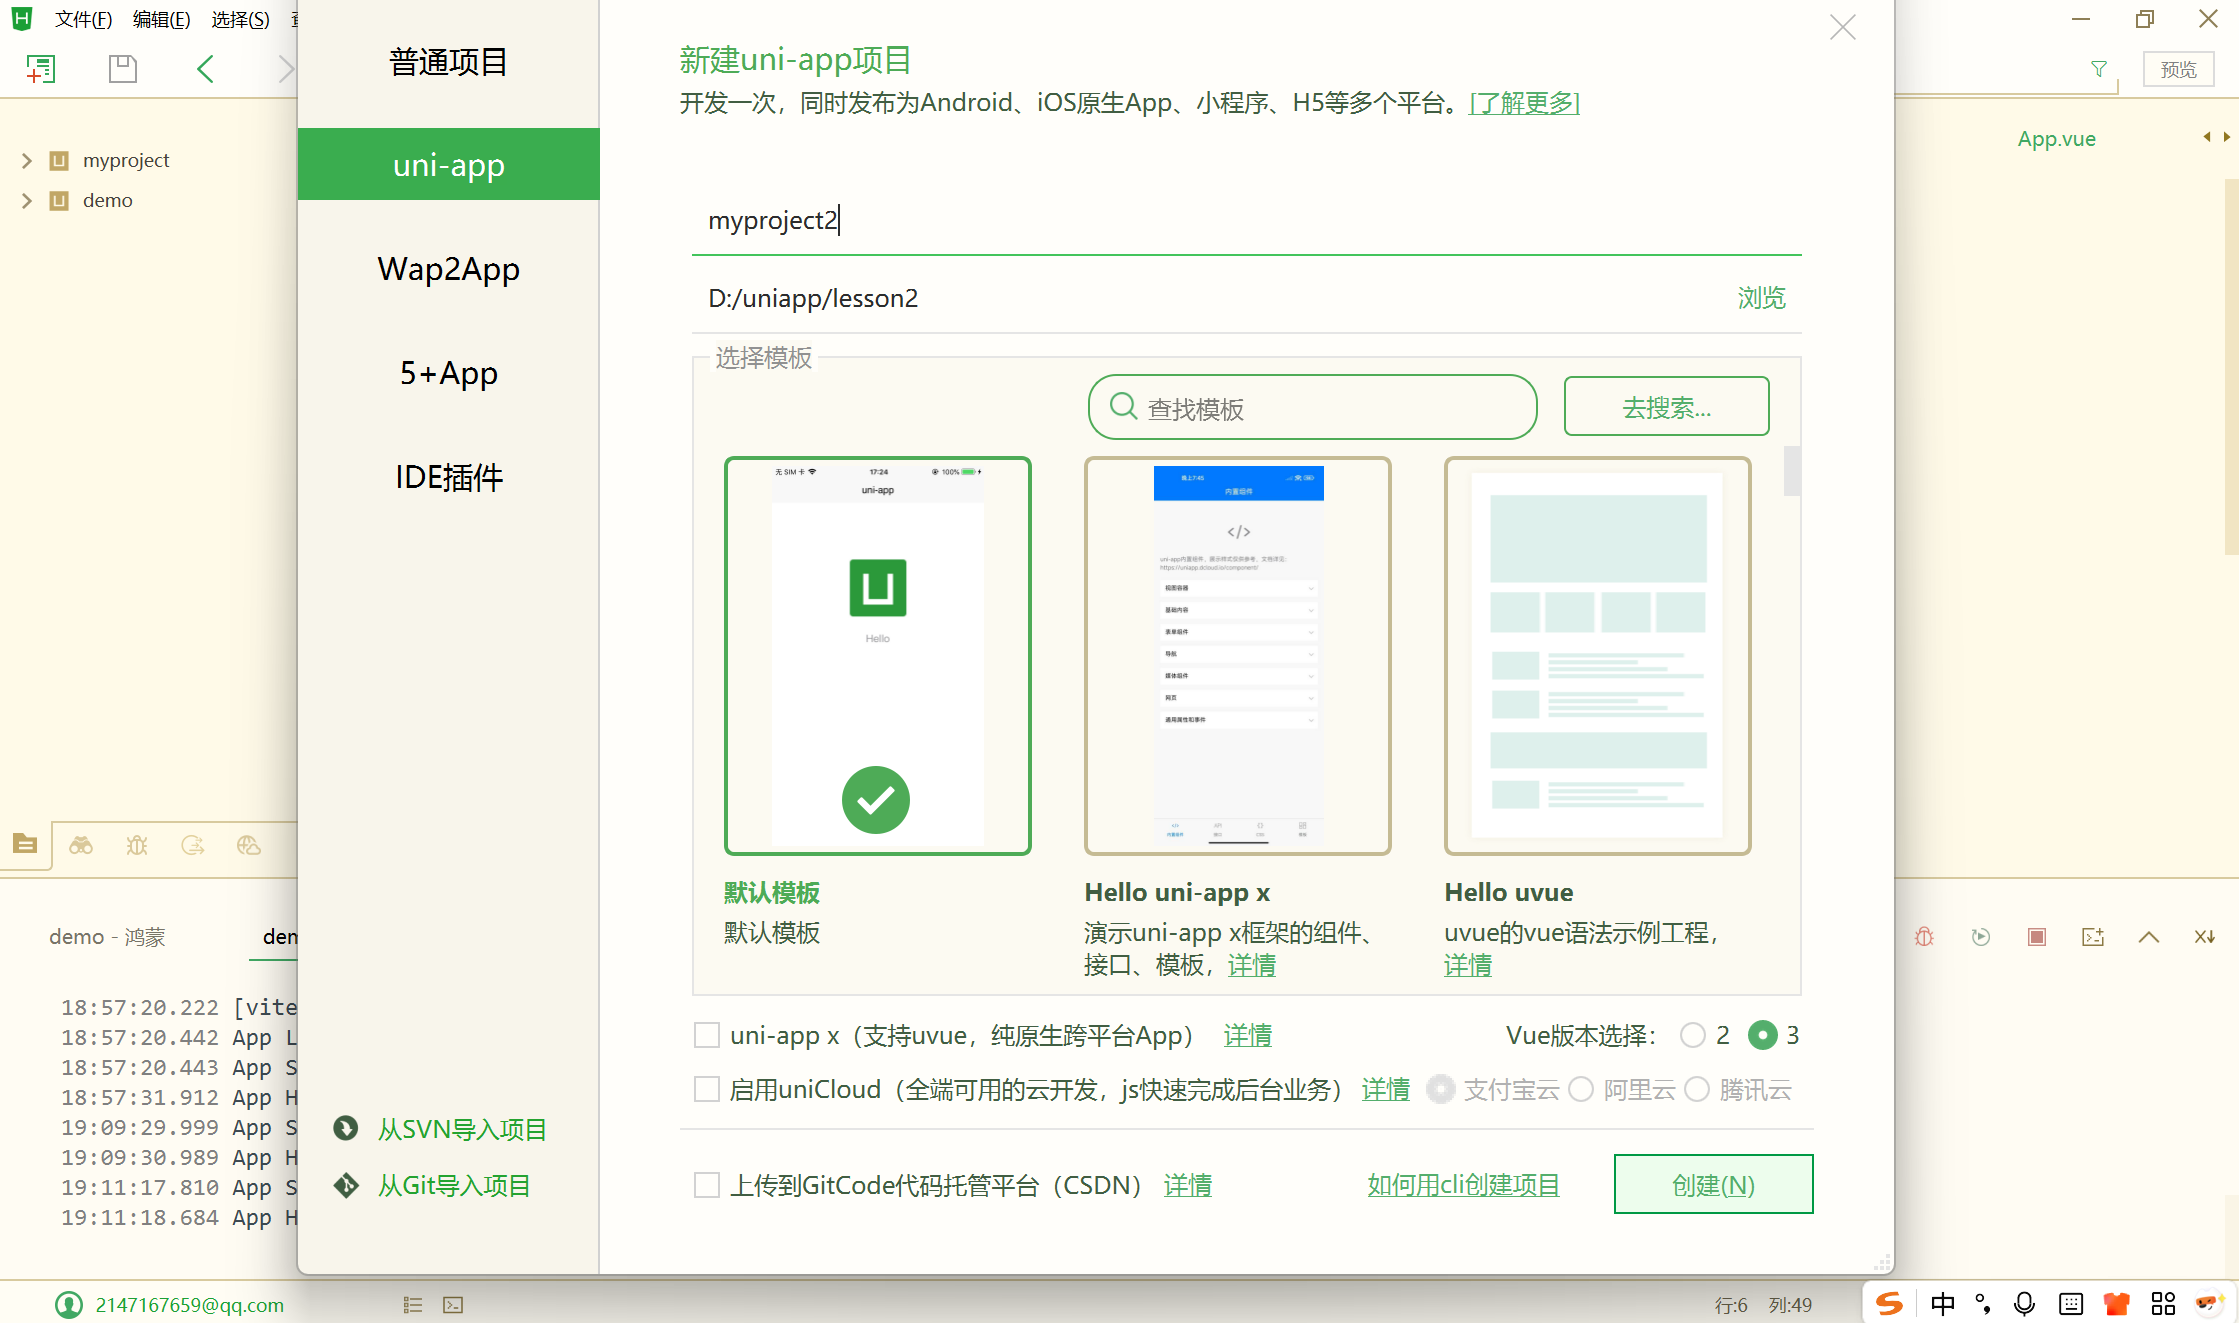This screenshot has width=2239, height=1323.
Task: Open the project explorer panel icon
Action: [x=25, y=845]
